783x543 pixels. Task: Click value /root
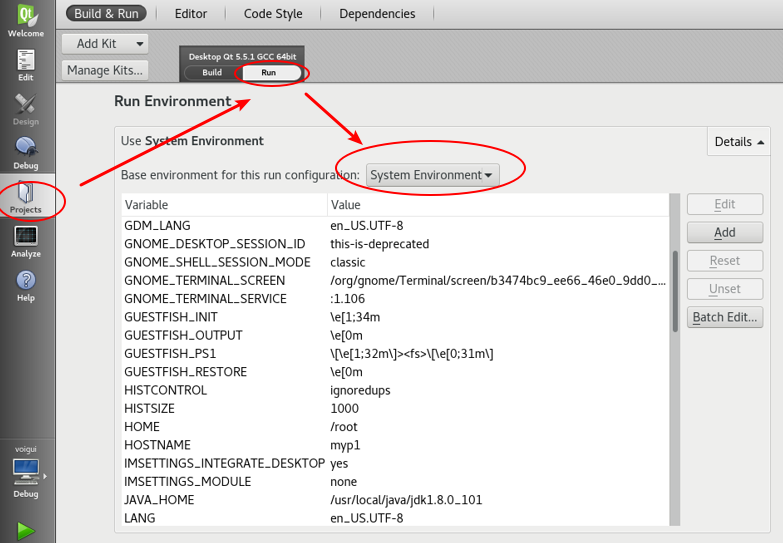tap(344, 427)
